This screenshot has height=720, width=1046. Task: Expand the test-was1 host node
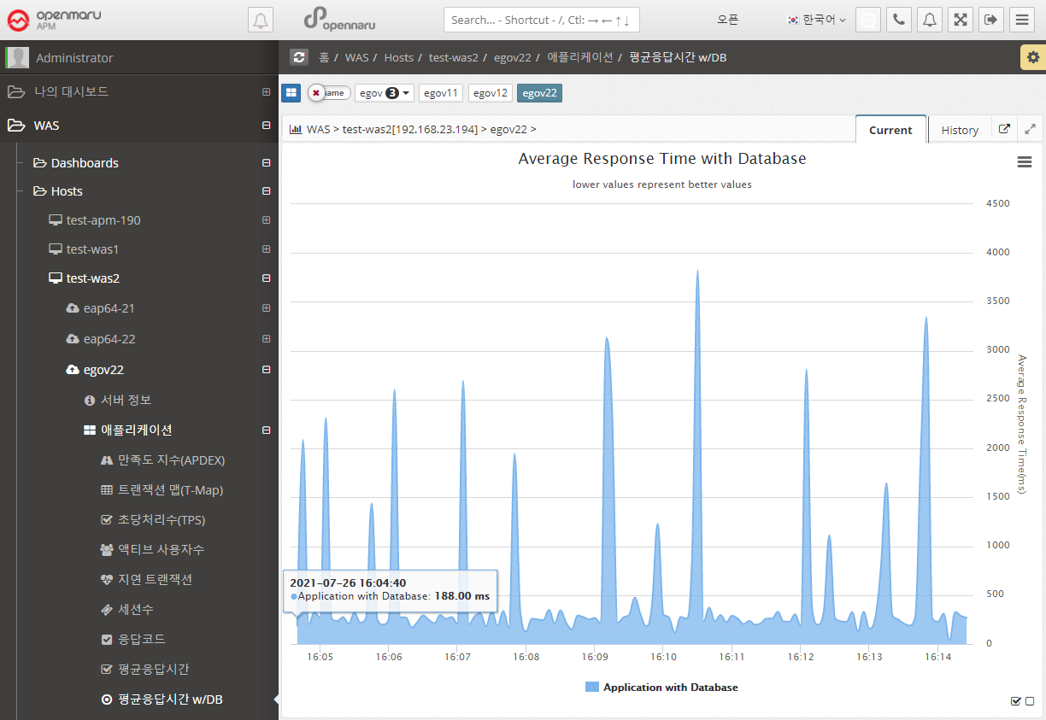pos(266,249)
